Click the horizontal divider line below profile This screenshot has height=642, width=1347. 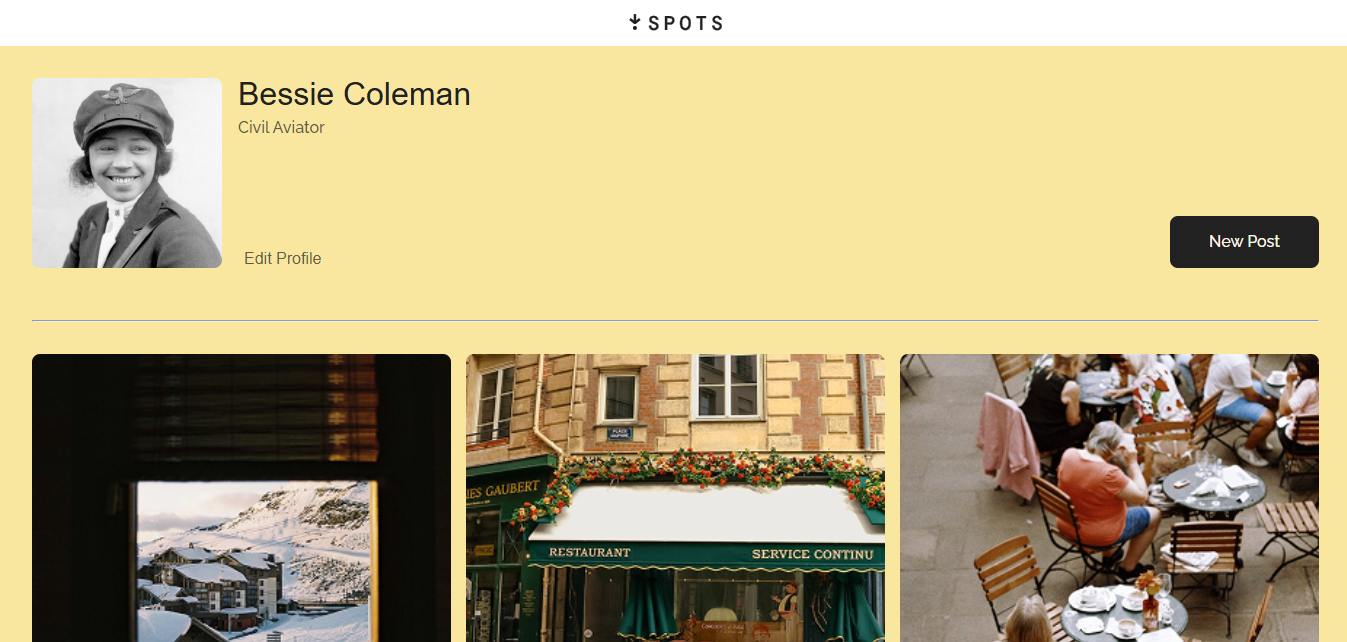point(675,320)
